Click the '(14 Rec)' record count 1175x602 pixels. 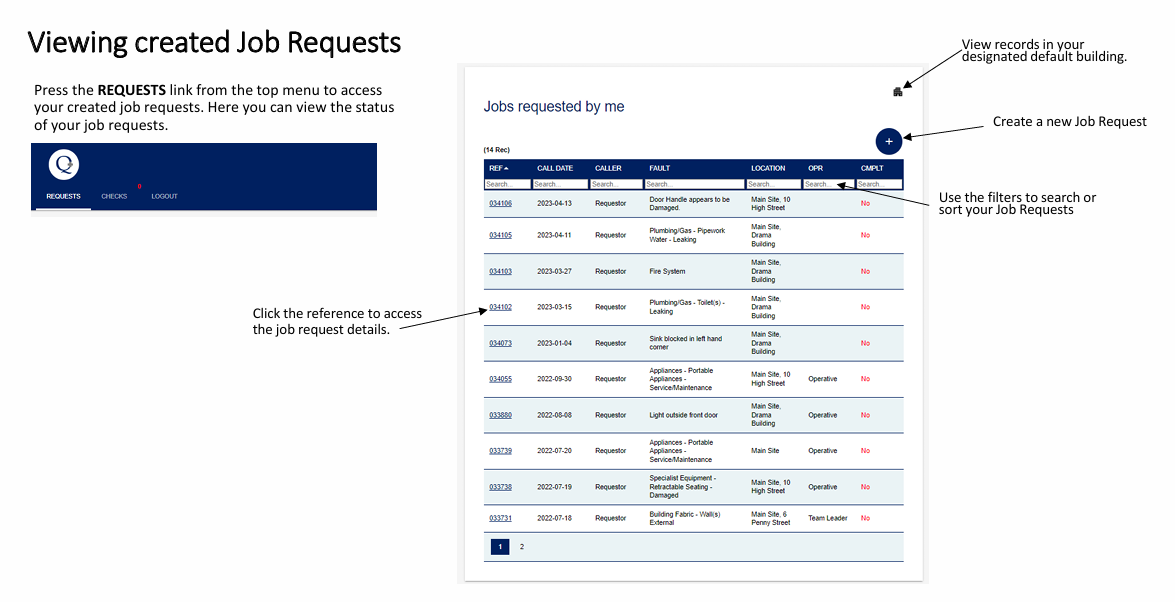[x=497, y=150]
